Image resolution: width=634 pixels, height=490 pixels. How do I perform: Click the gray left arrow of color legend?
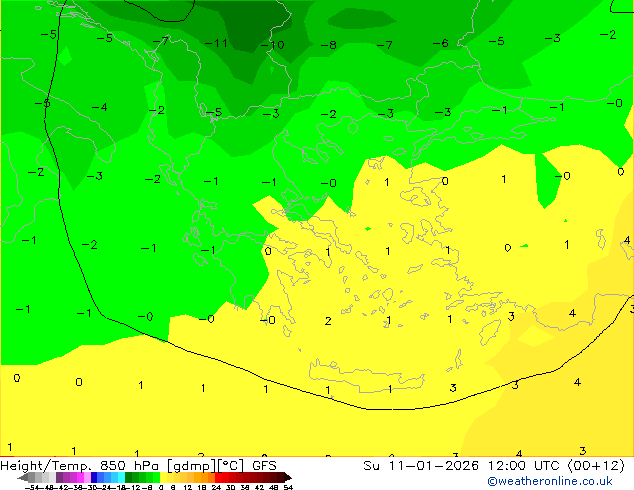point(22,477)
